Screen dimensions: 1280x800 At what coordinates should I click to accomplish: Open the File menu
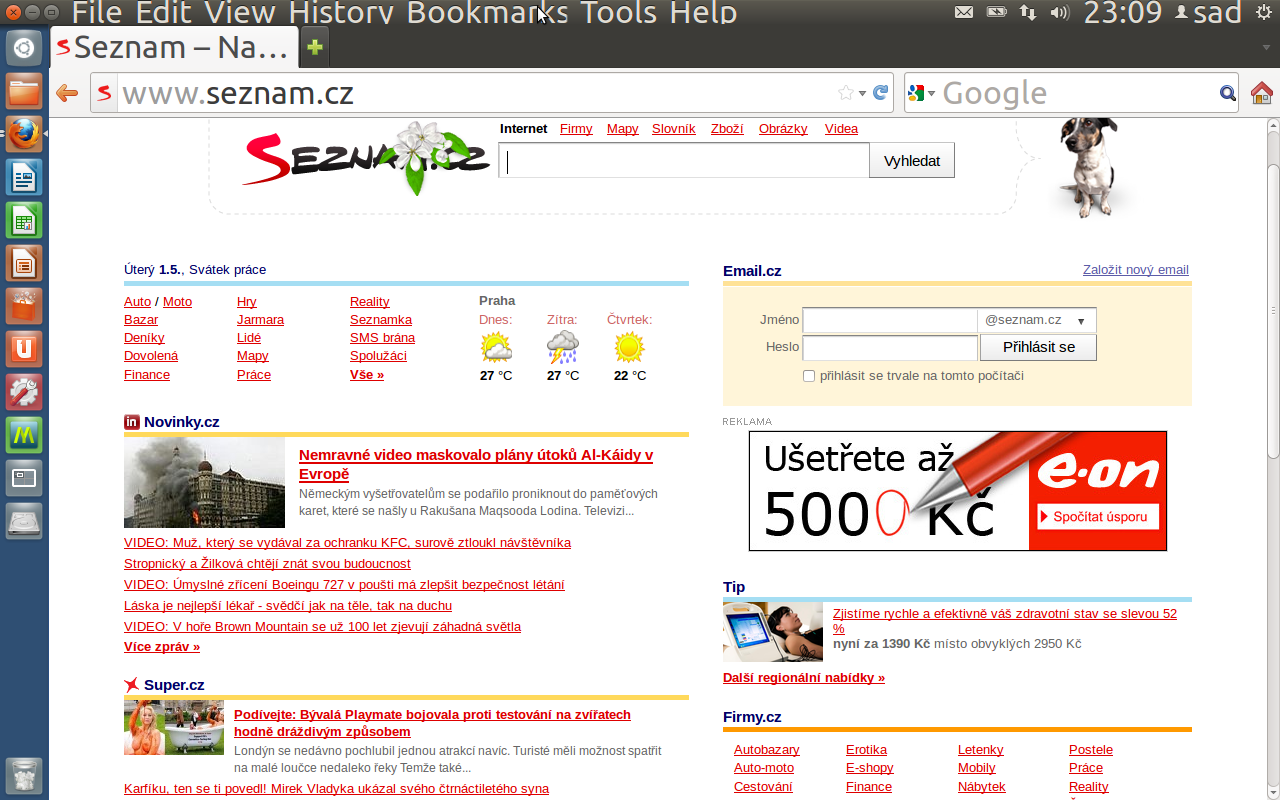point(99,13)
